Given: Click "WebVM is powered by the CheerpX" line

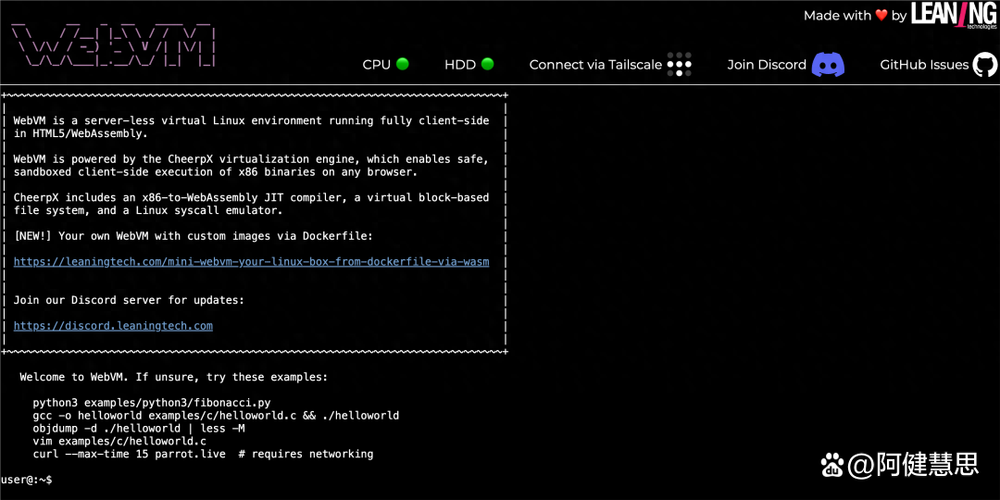Looking at the screenshot, I should [251, 159].
